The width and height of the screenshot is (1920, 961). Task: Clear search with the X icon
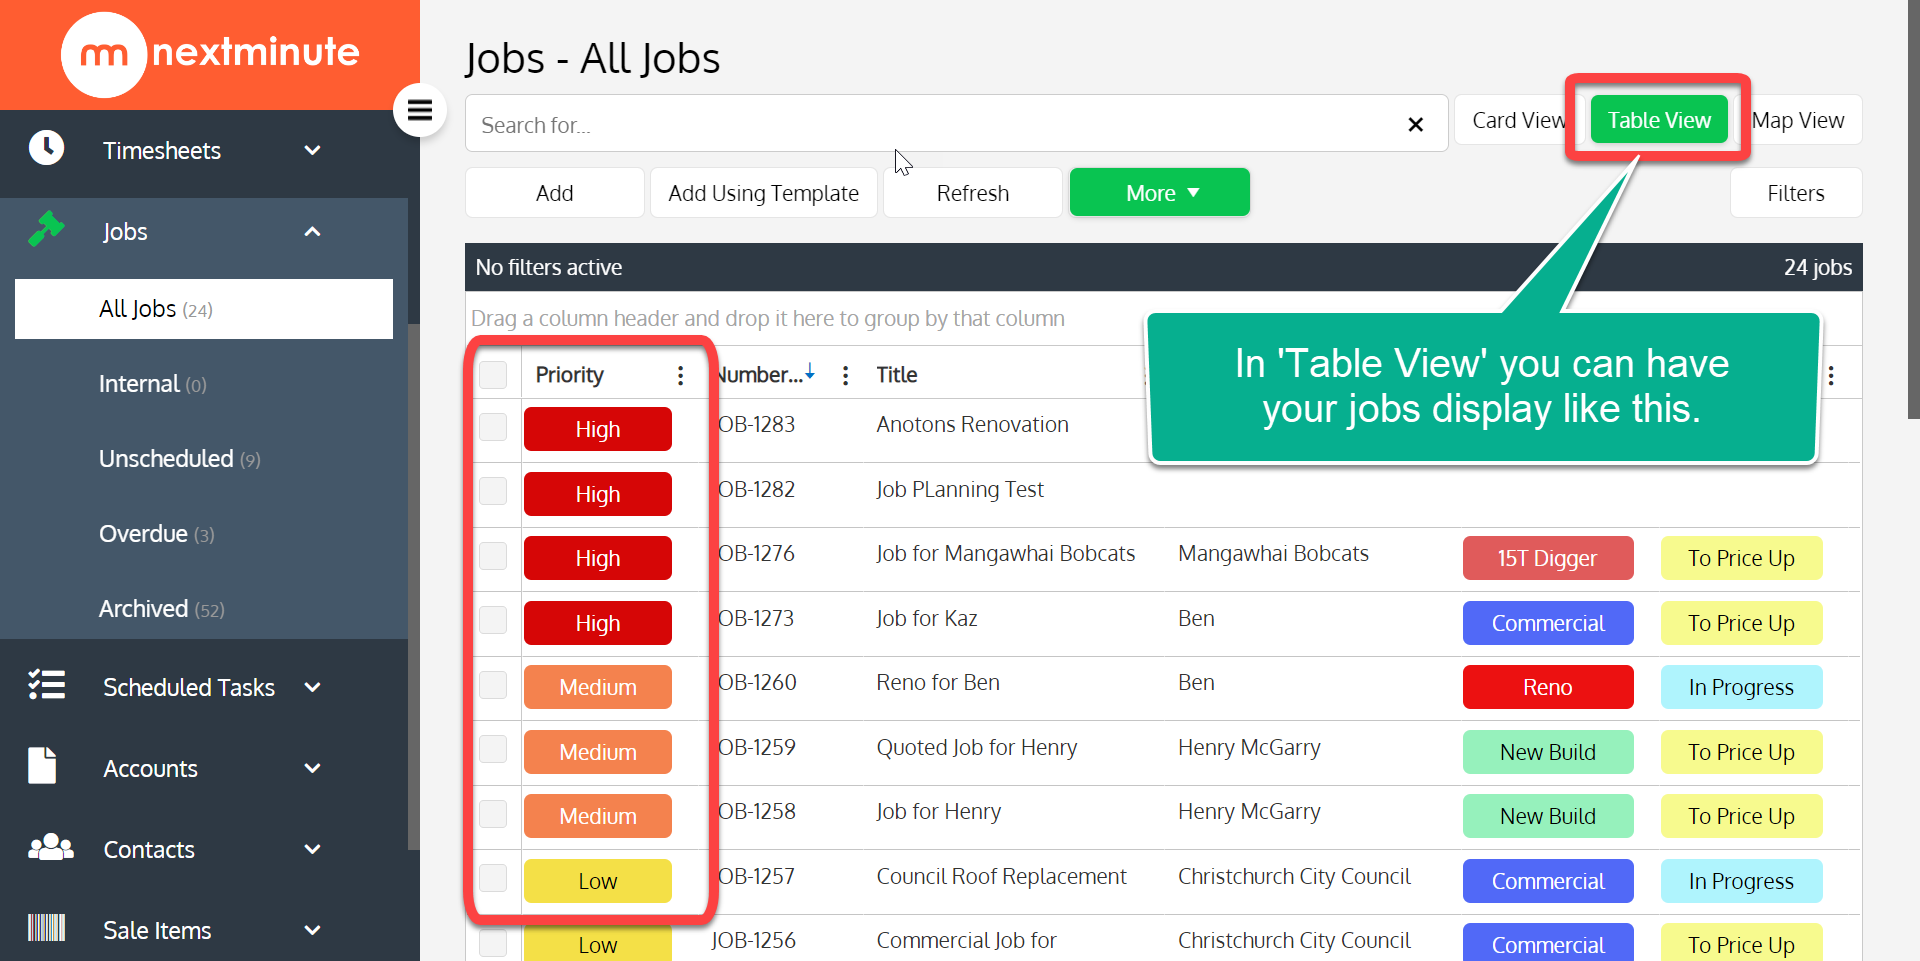point(1415,124)
